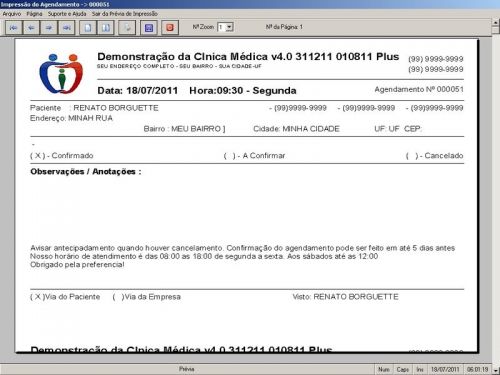Select single page view icon
Screen dimensions: 500x375
point(88,28)
